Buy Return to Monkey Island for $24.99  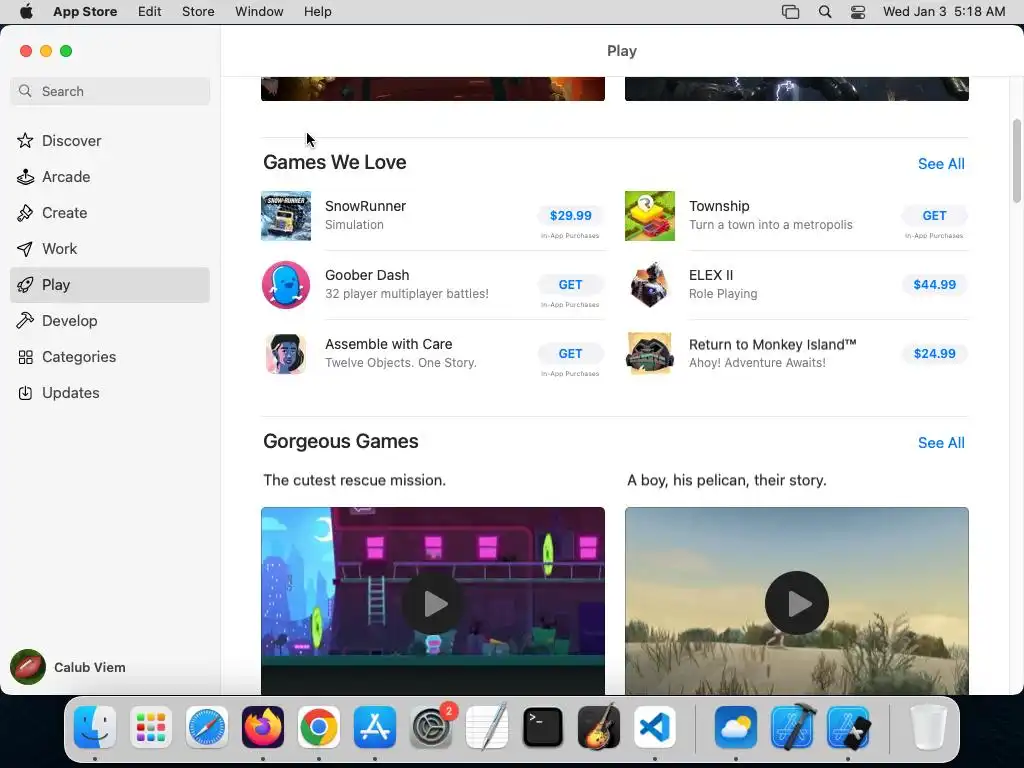pos(935,354)
